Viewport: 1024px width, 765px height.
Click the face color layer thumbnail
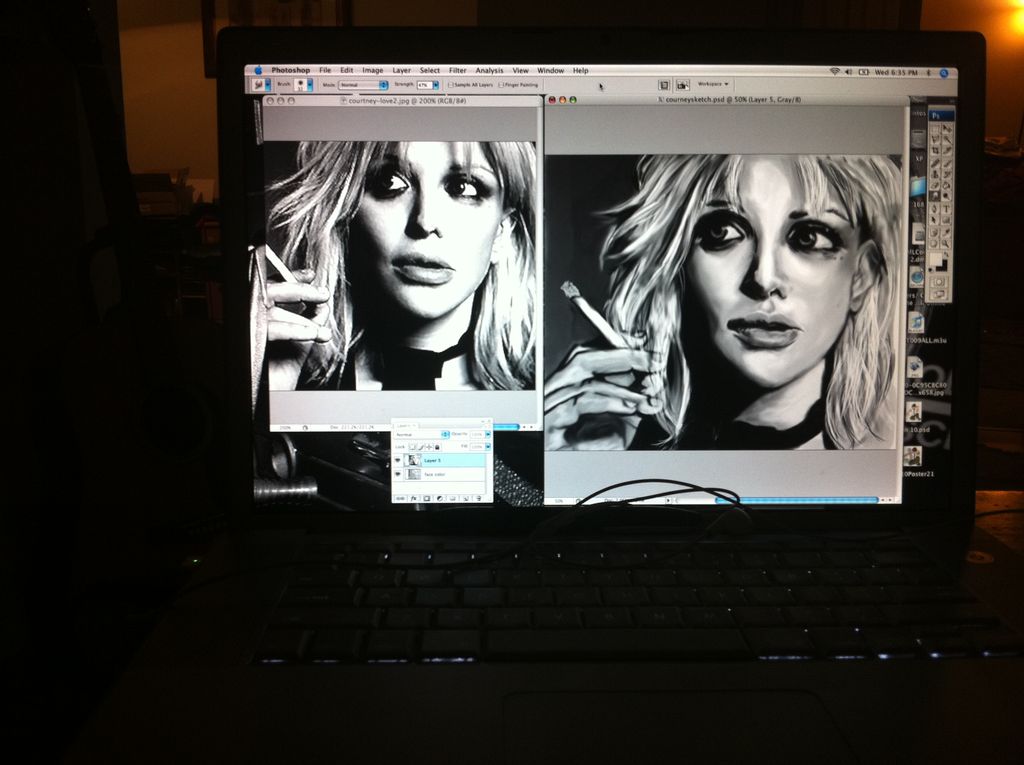tap(413, 474)
